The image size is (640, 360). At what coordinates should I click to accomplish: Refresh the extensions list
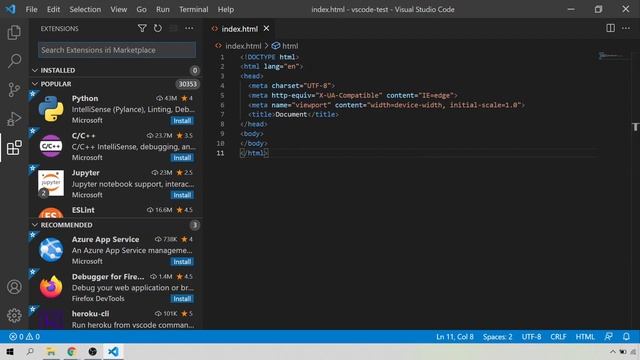[158, 28]
